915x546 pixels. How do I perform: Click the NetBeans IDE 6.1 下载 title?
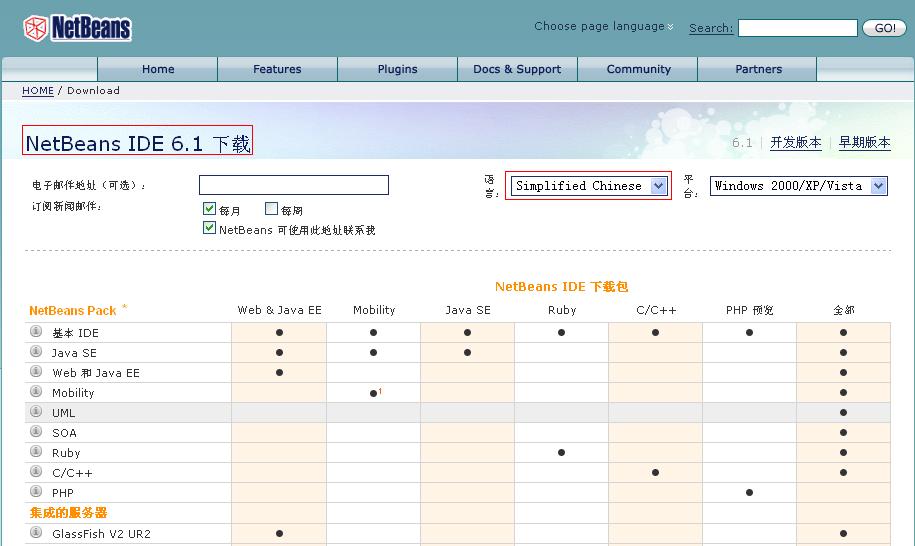coord(138,143)
